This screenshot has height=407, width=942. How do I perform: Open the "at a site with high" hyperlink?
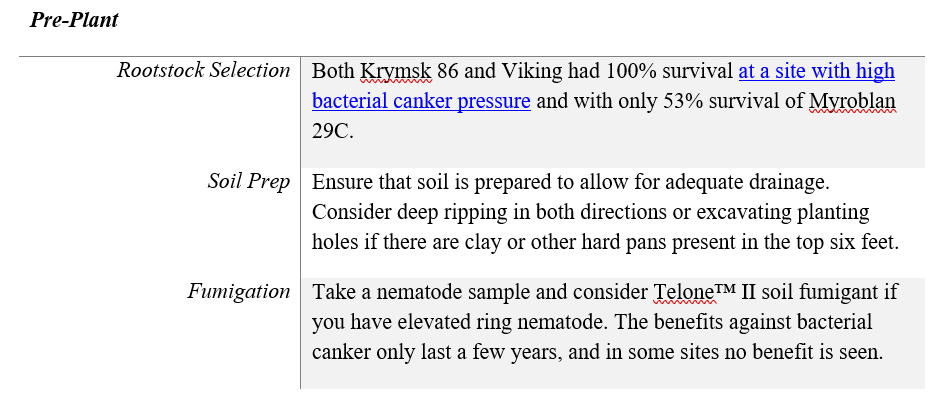point(816,72)
